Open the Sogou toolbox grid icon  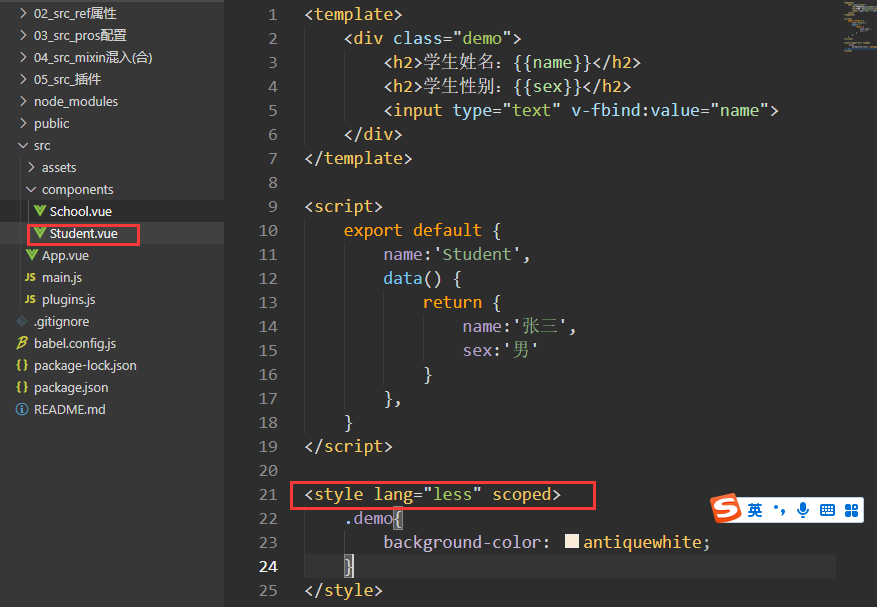(x=851, y=510)
